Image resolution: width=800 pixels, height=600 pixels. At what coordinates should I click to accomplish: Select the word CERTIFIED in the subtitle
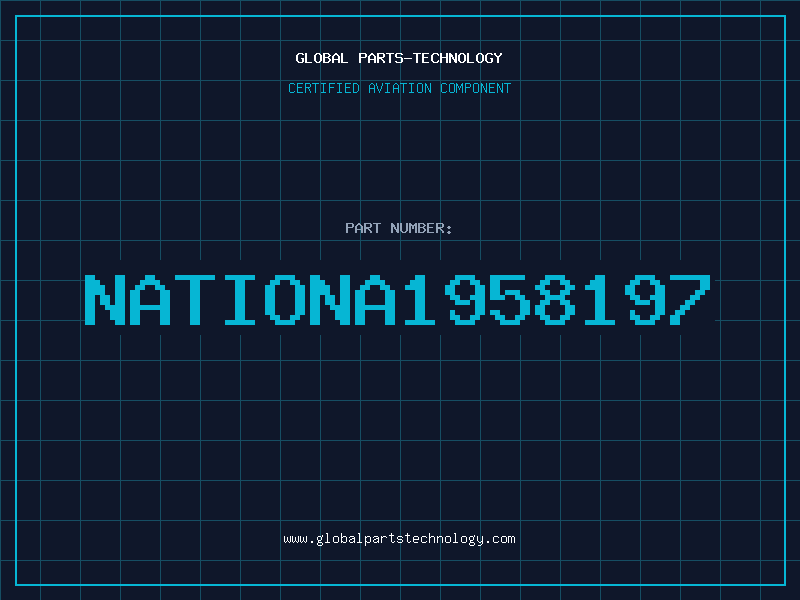coord(323,88)
